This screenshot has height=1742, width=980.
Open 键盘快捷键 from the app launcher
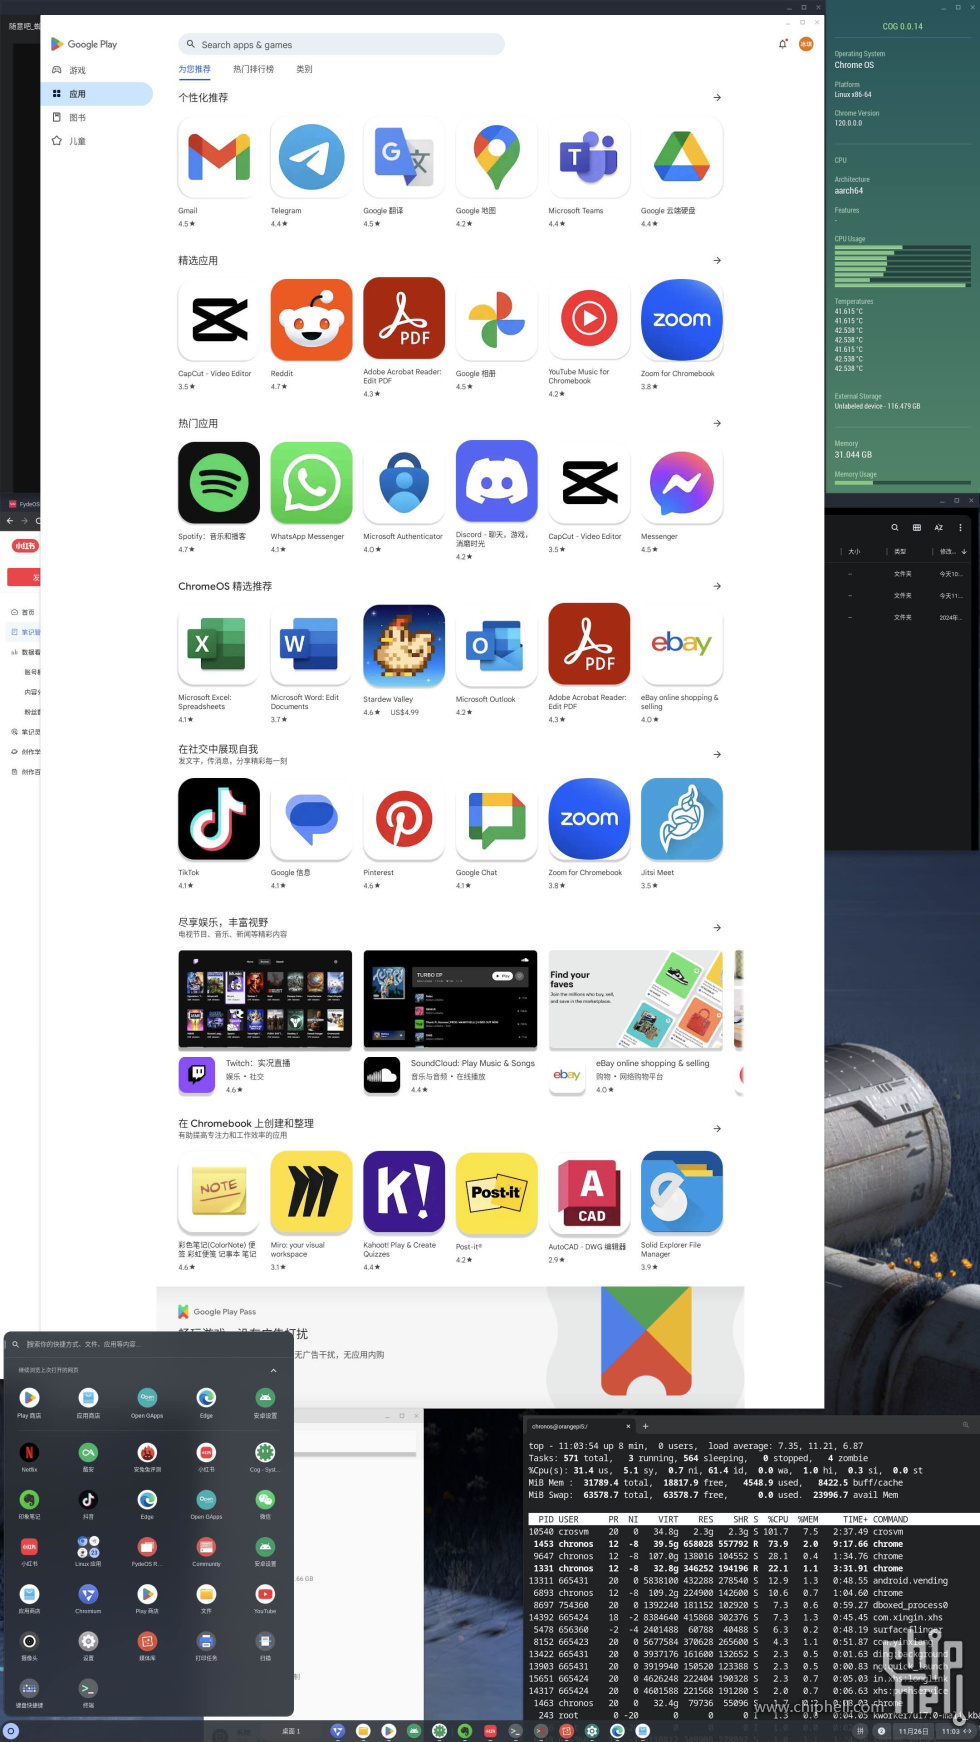point(29,1692)
